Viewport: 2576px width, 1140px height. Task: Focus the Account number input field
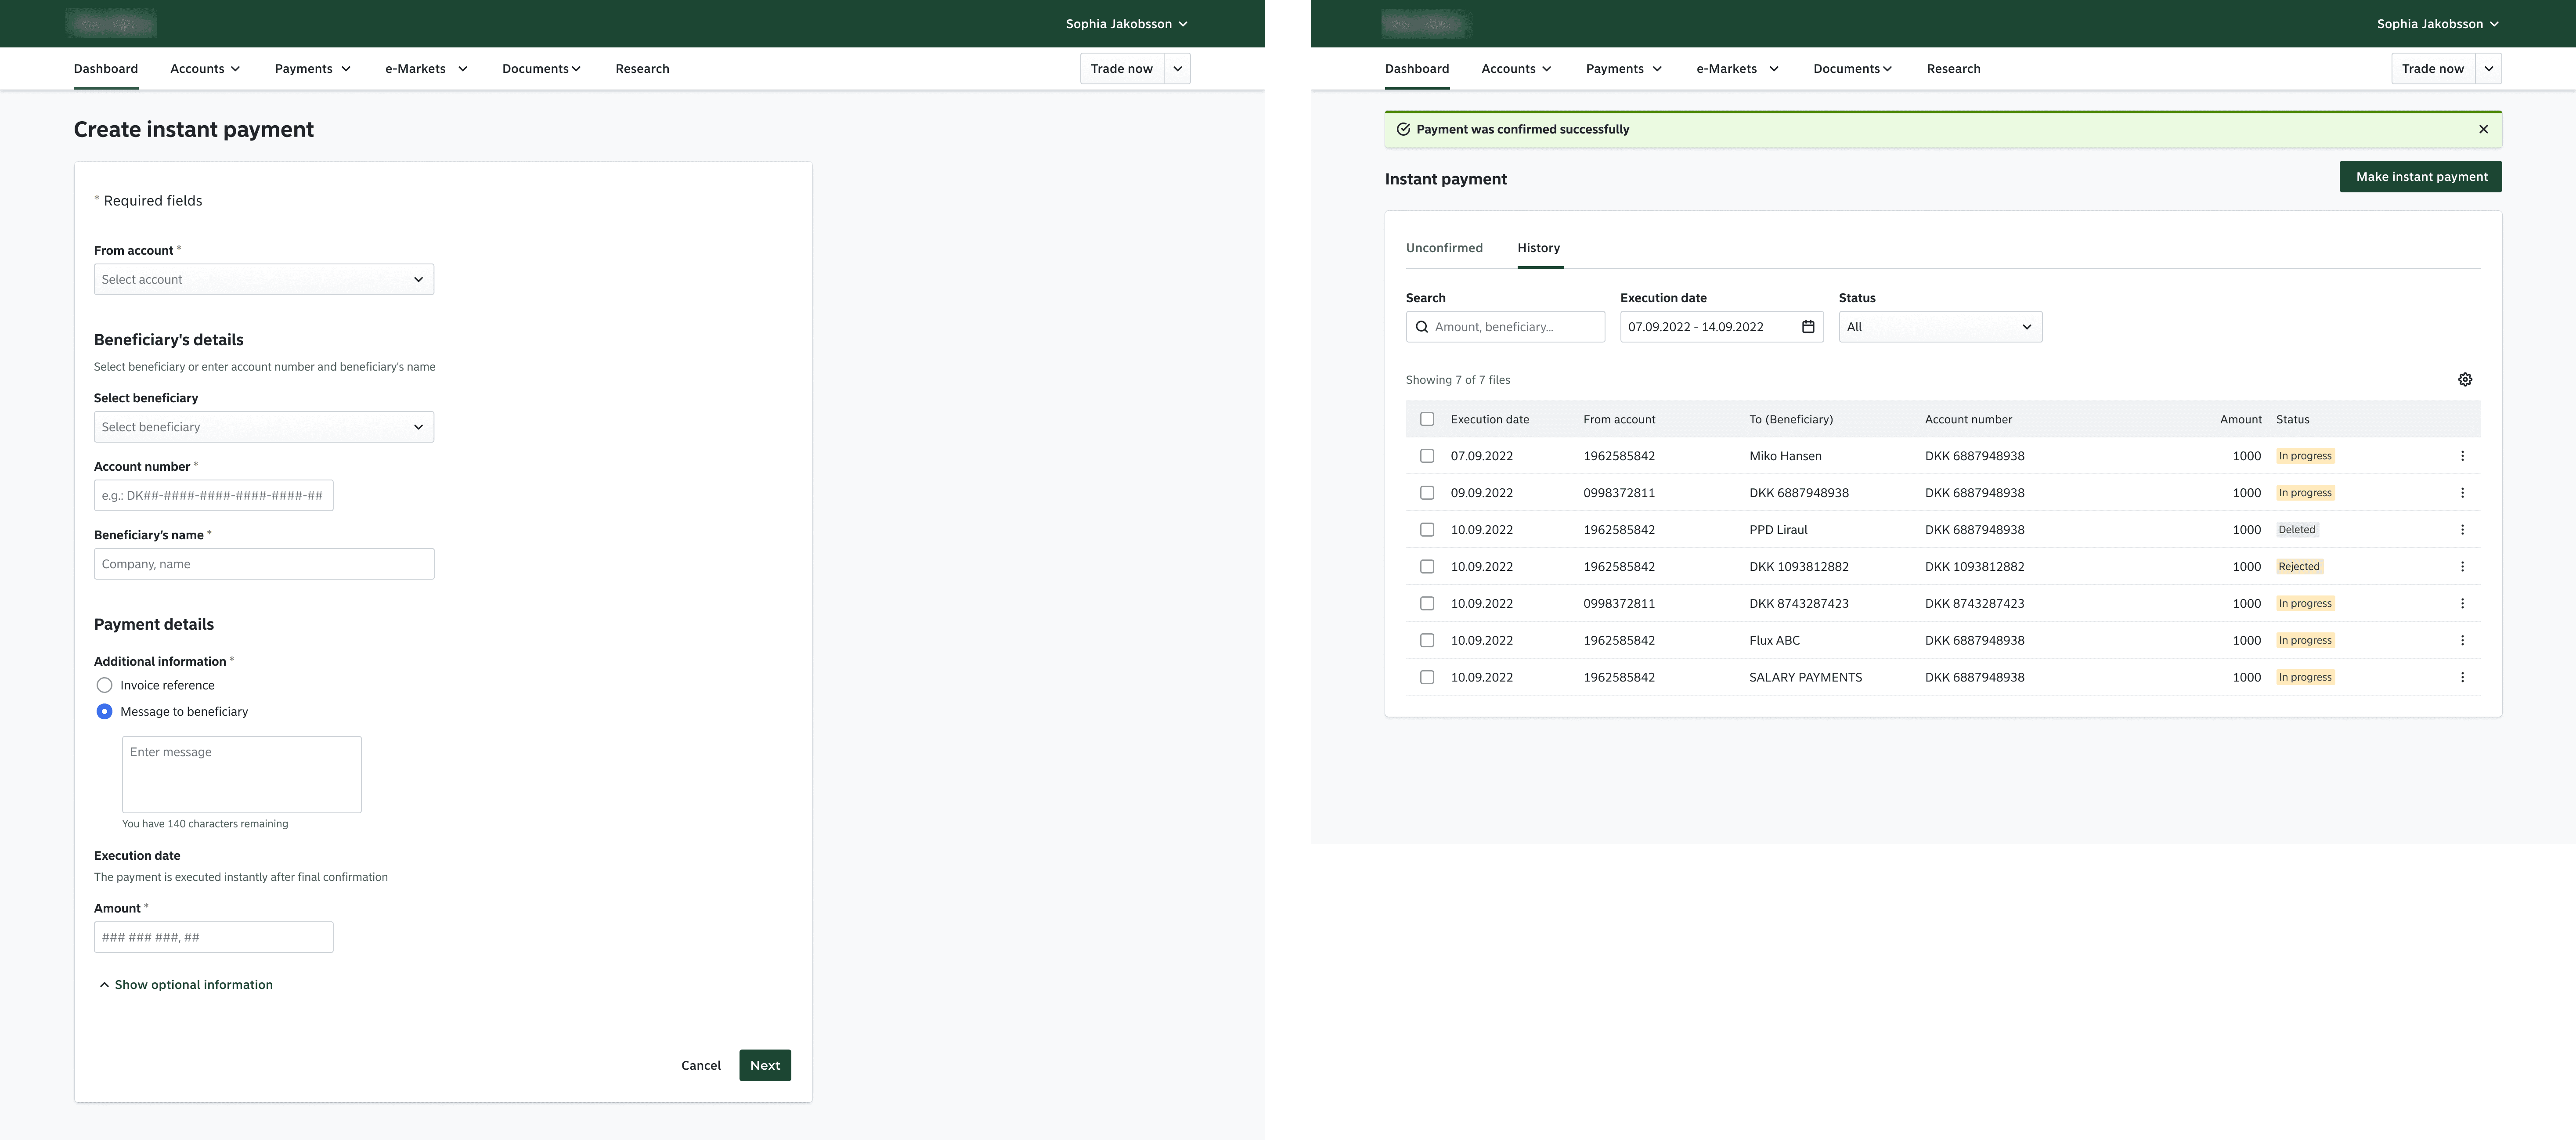(214, 496)
